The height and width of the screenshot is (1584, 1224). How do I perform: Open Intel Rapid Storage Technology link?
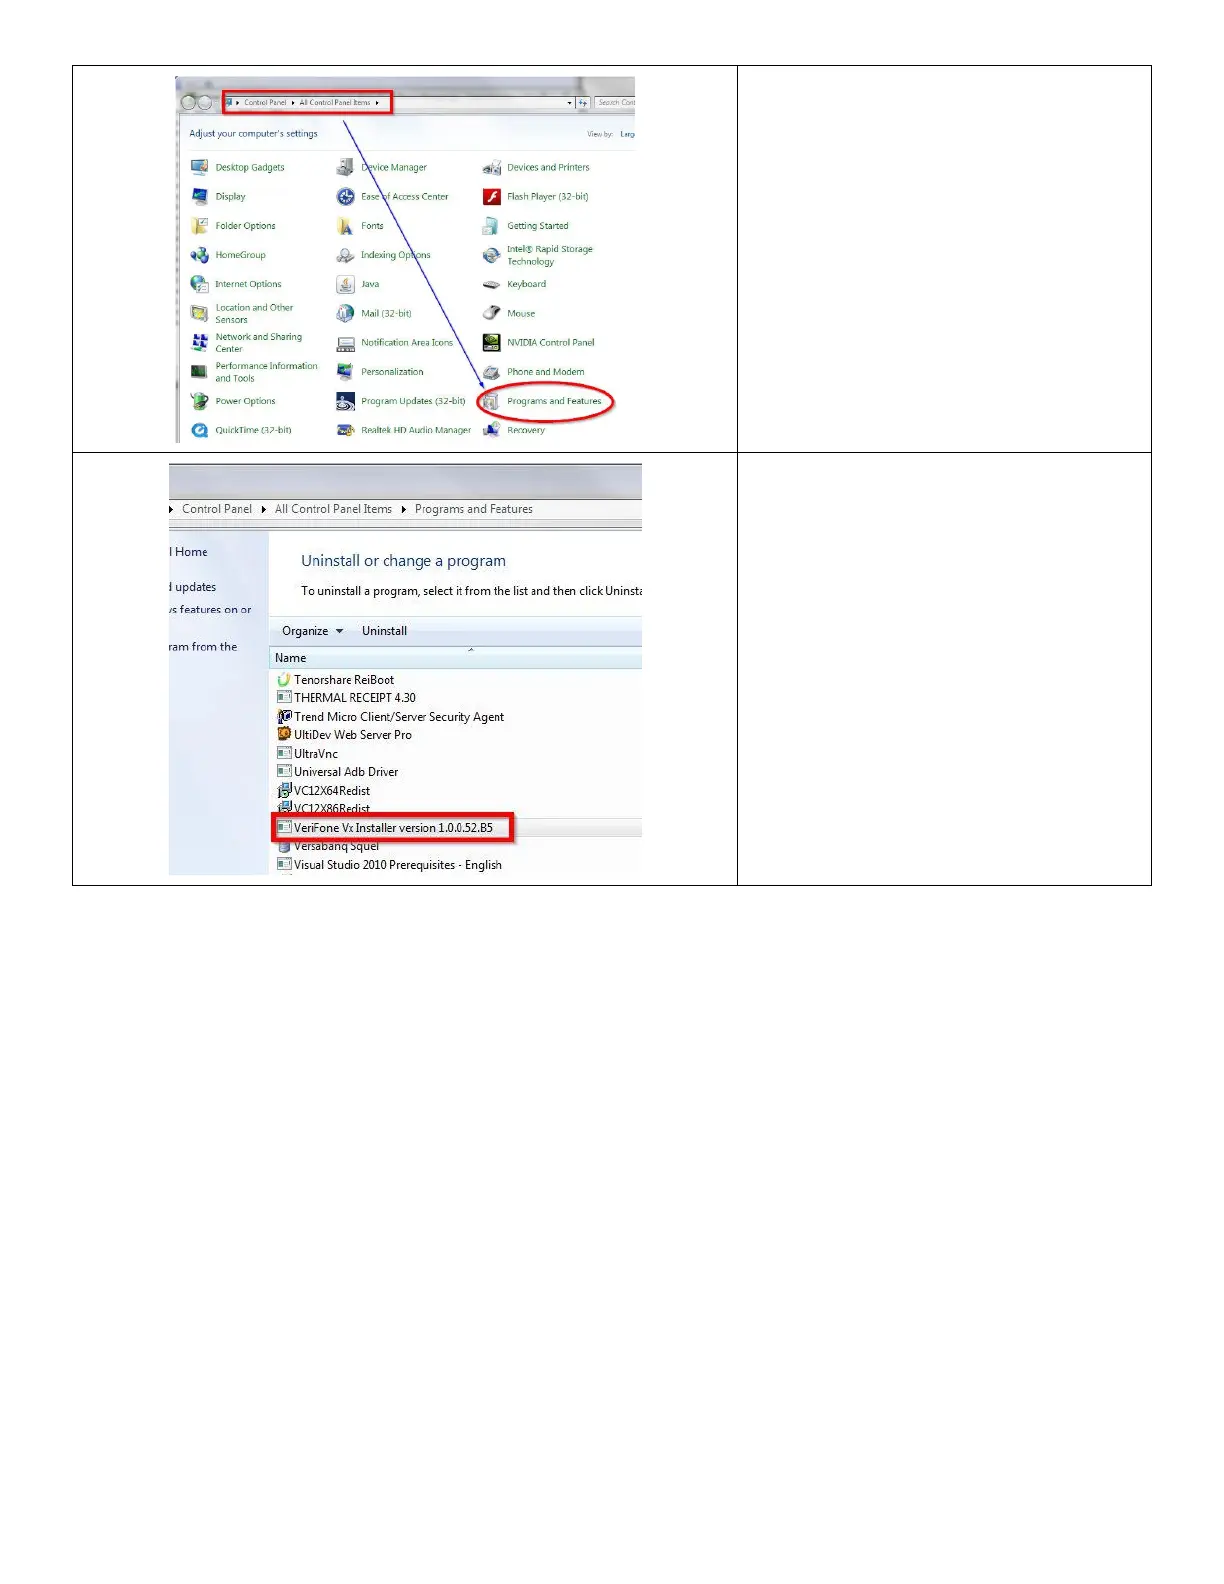pos(549,255)
